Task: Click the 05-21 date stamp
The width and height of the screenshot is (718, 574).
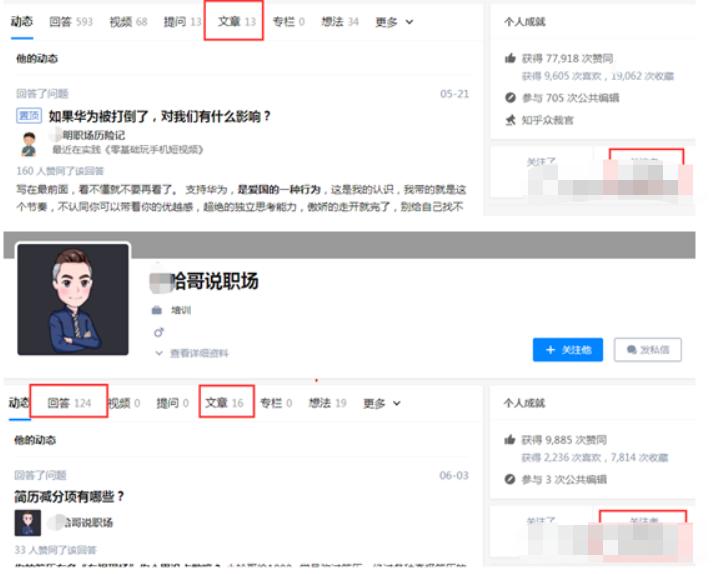Action: tap(454, 94)
